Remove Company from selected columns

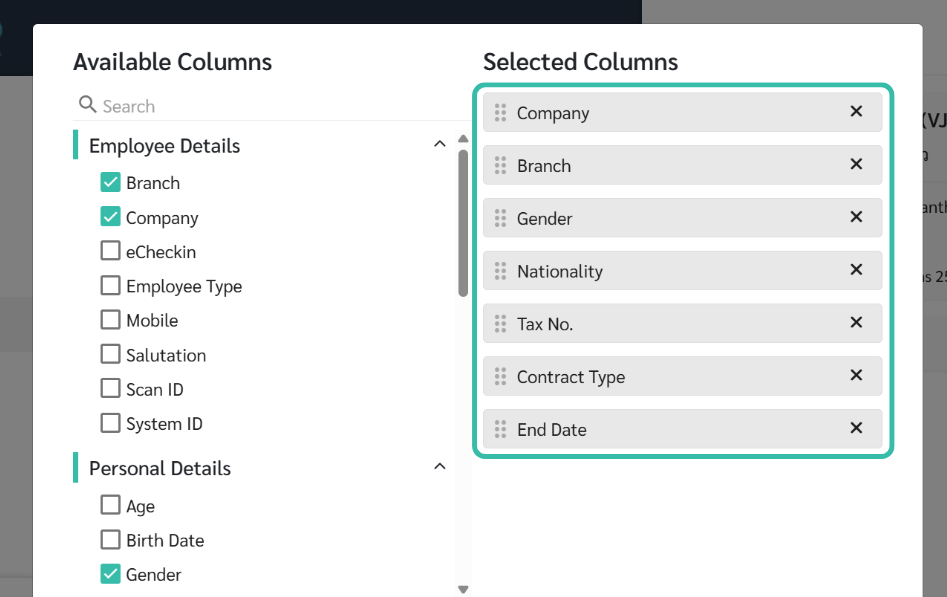(856, 111)
